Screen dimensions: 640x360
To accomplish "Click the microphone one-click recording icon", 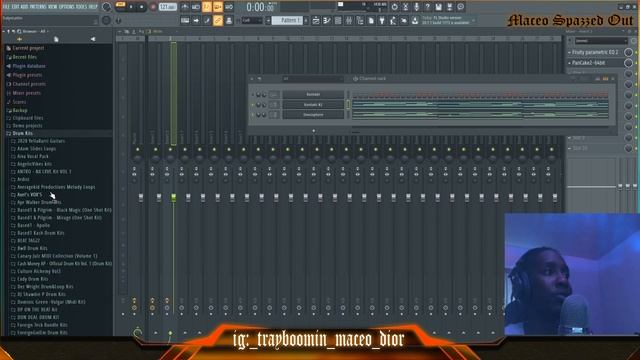I will [x=416, y=7].
